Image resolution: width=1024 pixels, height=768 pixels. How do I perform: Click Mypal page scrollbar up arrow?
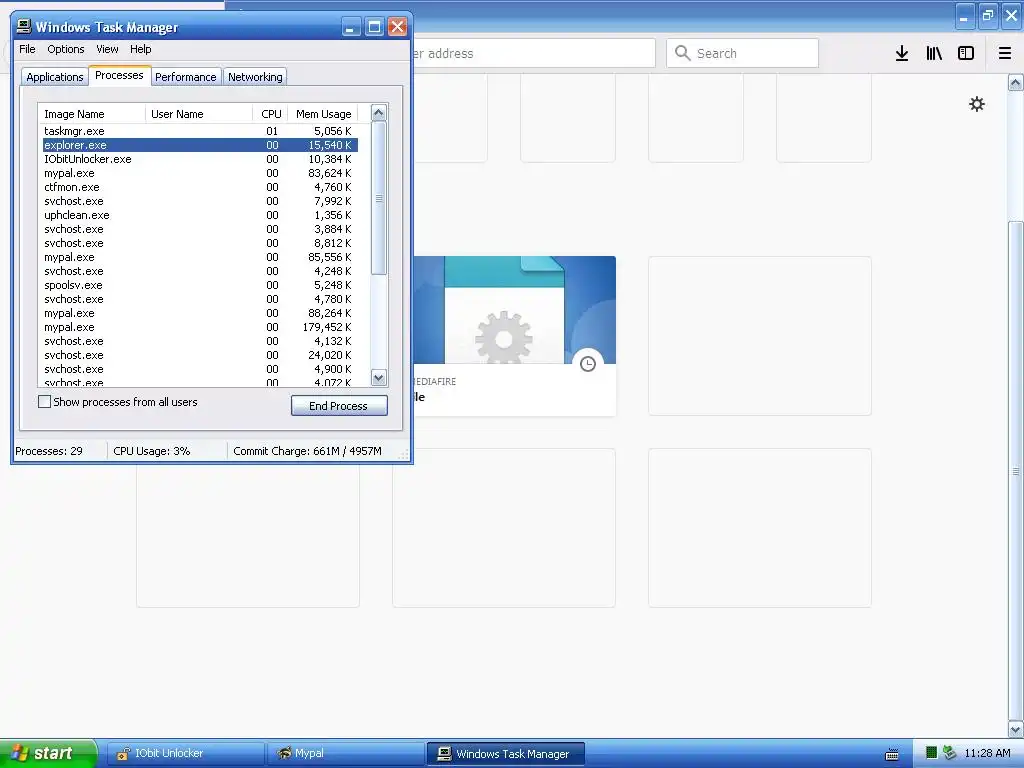pos(1016,82)
